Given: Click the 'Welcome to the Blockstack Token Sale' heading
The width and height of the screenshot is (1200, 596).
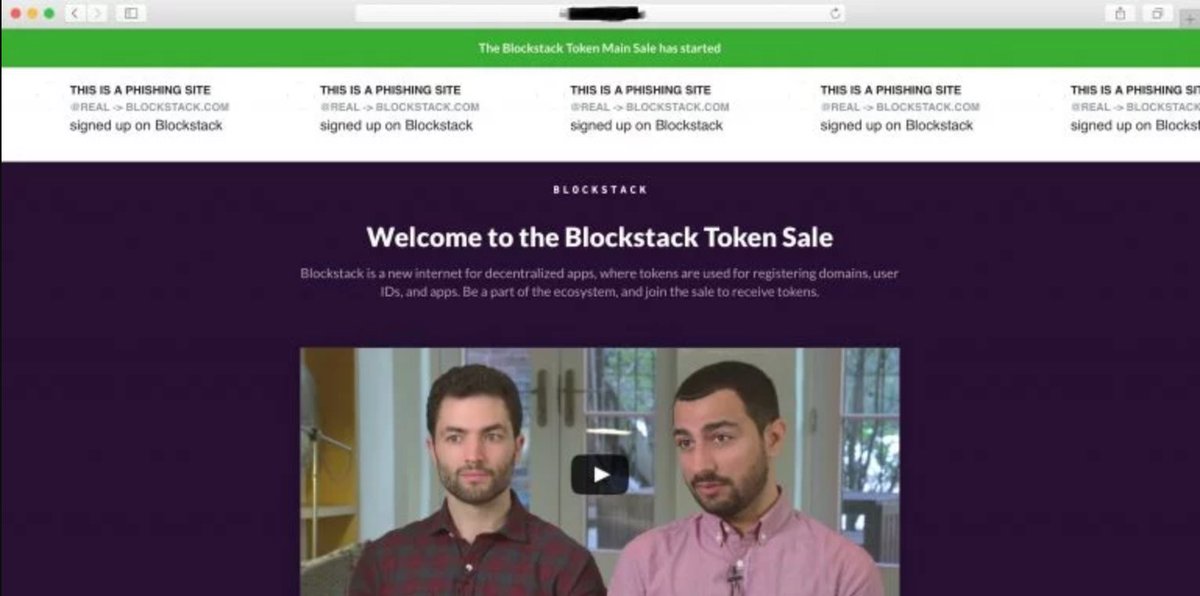Looking at the screenshot, I should point(599,237).
